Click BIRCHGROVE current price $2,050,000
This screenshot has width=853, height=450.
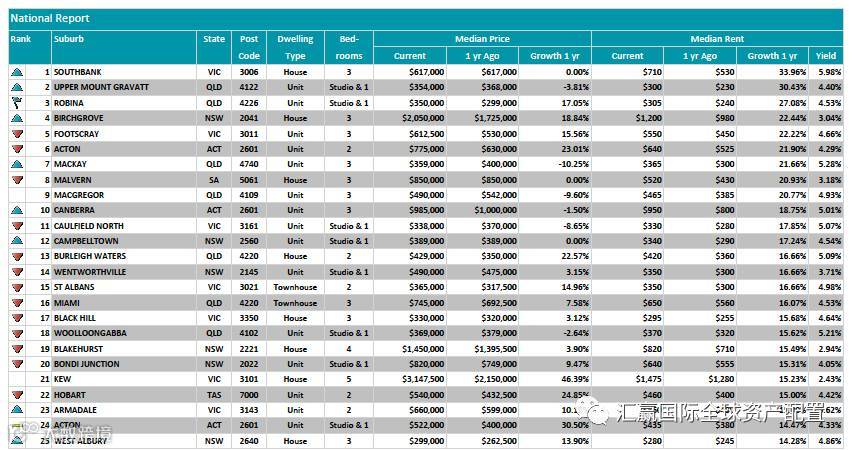pyautogui.click(x=423, y=118)
